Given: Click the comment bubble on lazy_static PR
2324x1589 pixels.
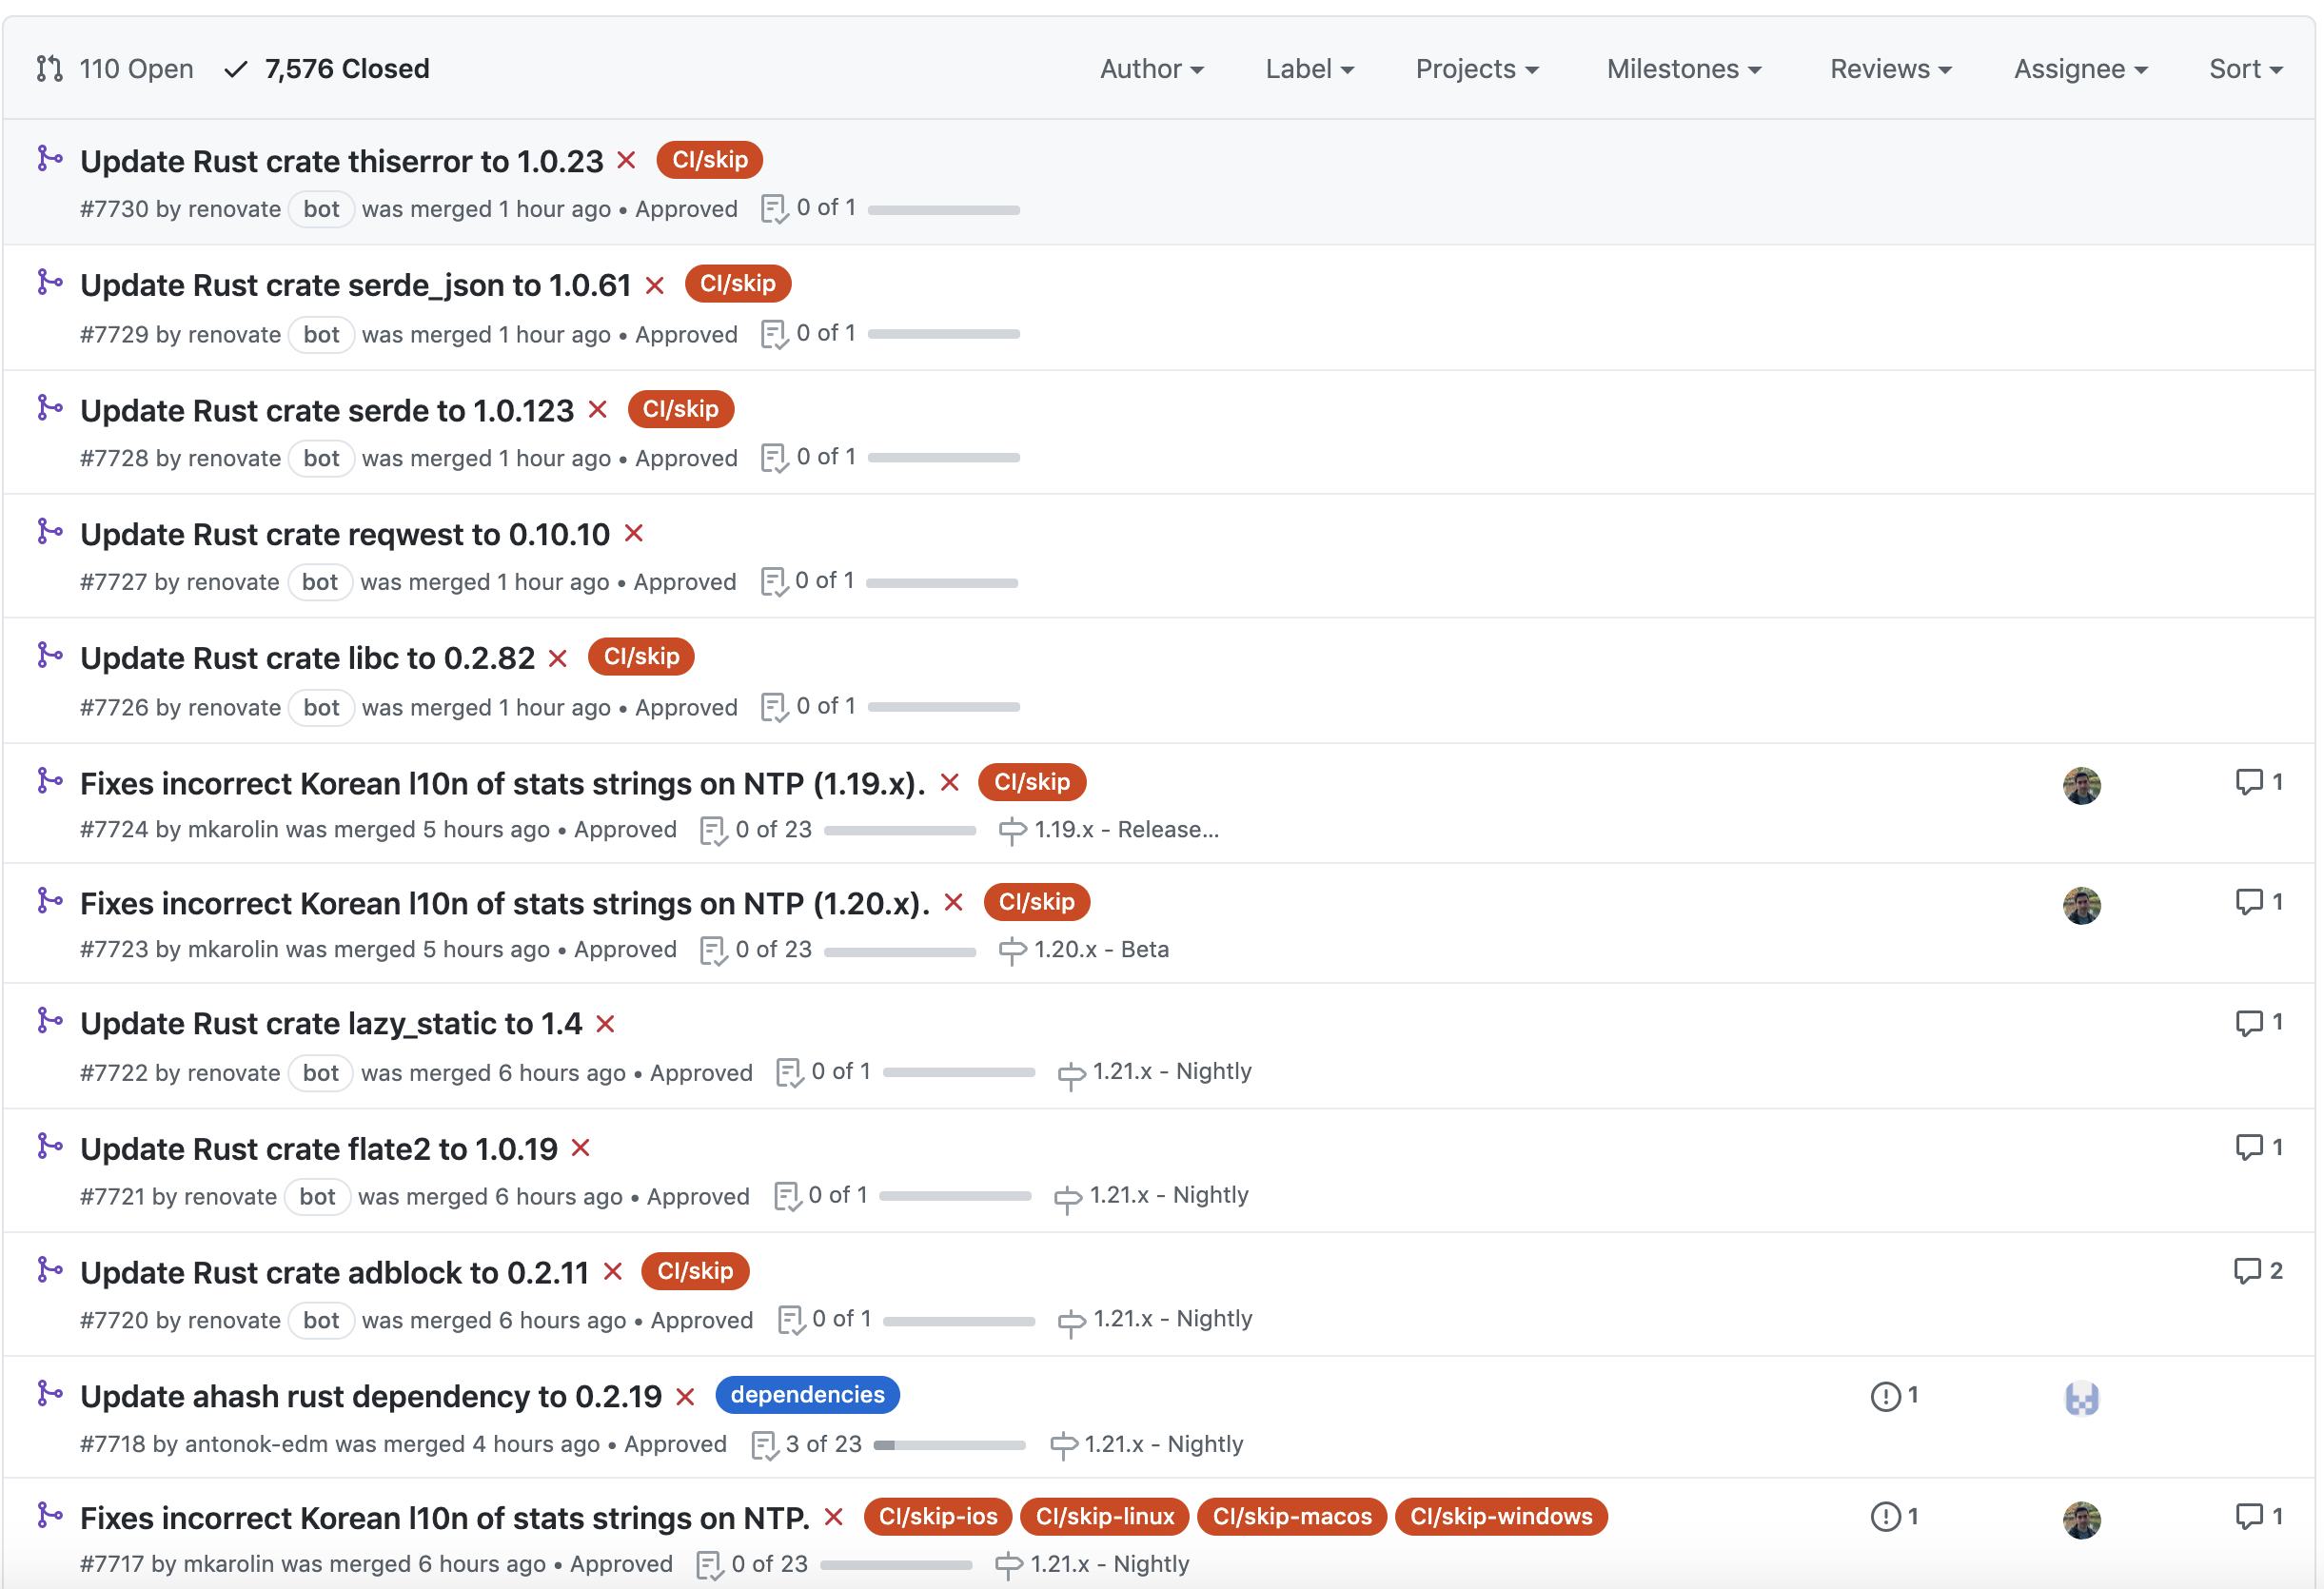Looking at the screenshot, I should pos(2249,1022).
